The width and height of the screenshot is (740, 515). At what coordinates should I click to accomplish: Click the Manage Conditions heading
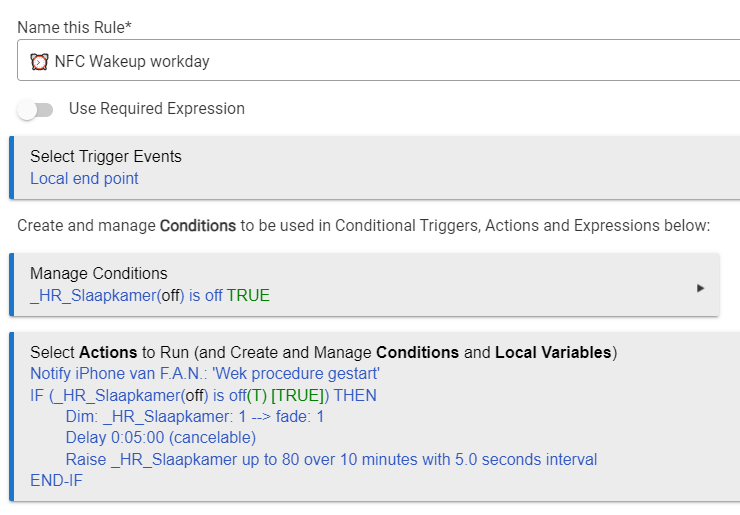[99, 273]
